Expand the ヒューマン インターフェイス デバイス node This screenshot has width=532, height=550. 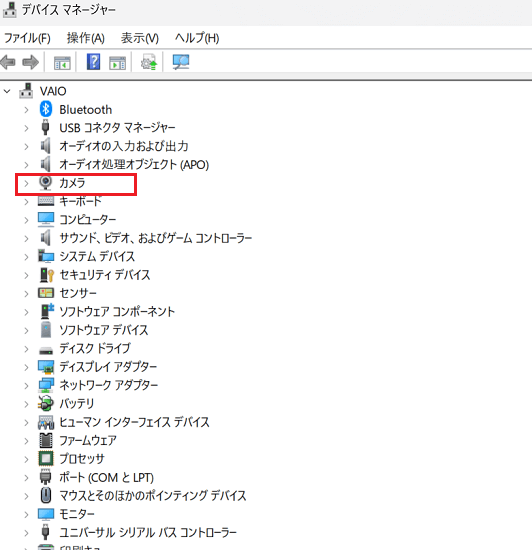click(26, 422)
